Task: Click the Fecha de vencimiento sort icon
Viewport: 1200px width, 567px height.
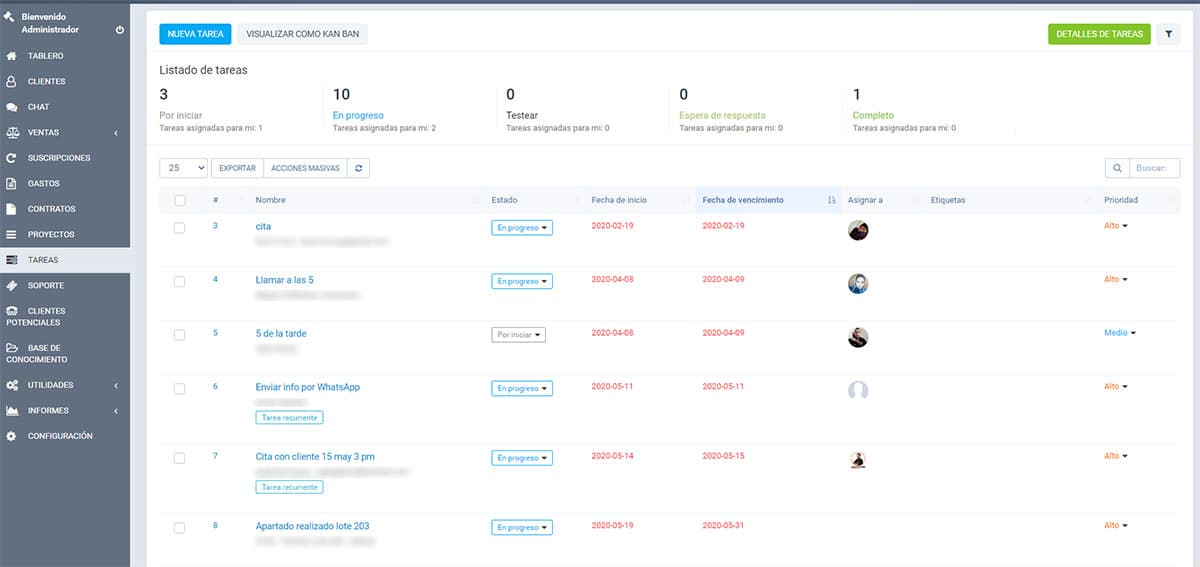Action: pyautogui.click(x=832, y=200)
